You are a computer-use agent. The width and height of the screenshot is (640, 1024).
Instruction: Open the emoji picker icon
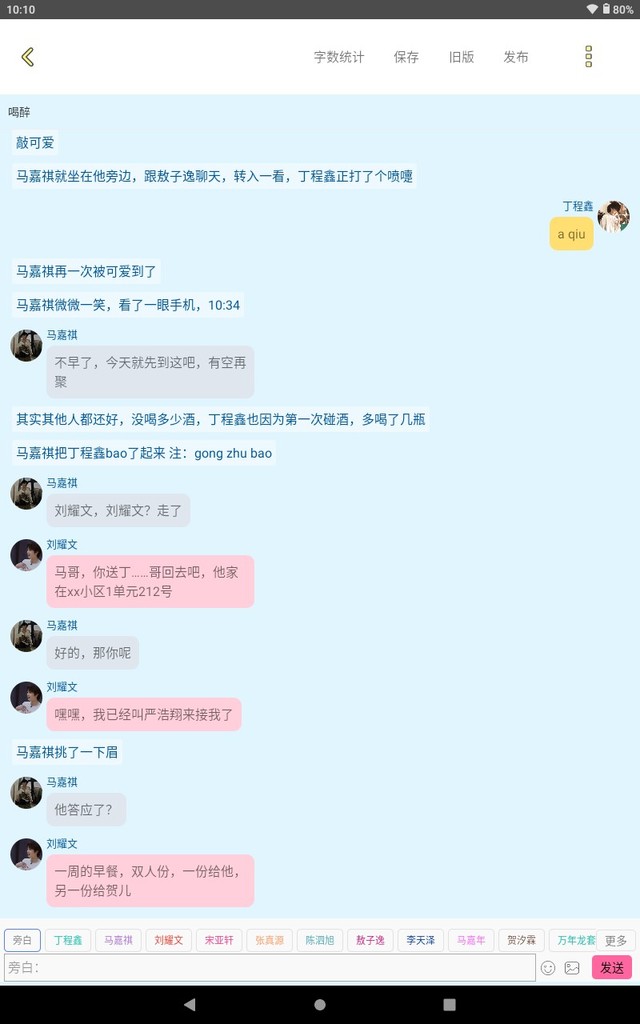[x=548, y=968]
